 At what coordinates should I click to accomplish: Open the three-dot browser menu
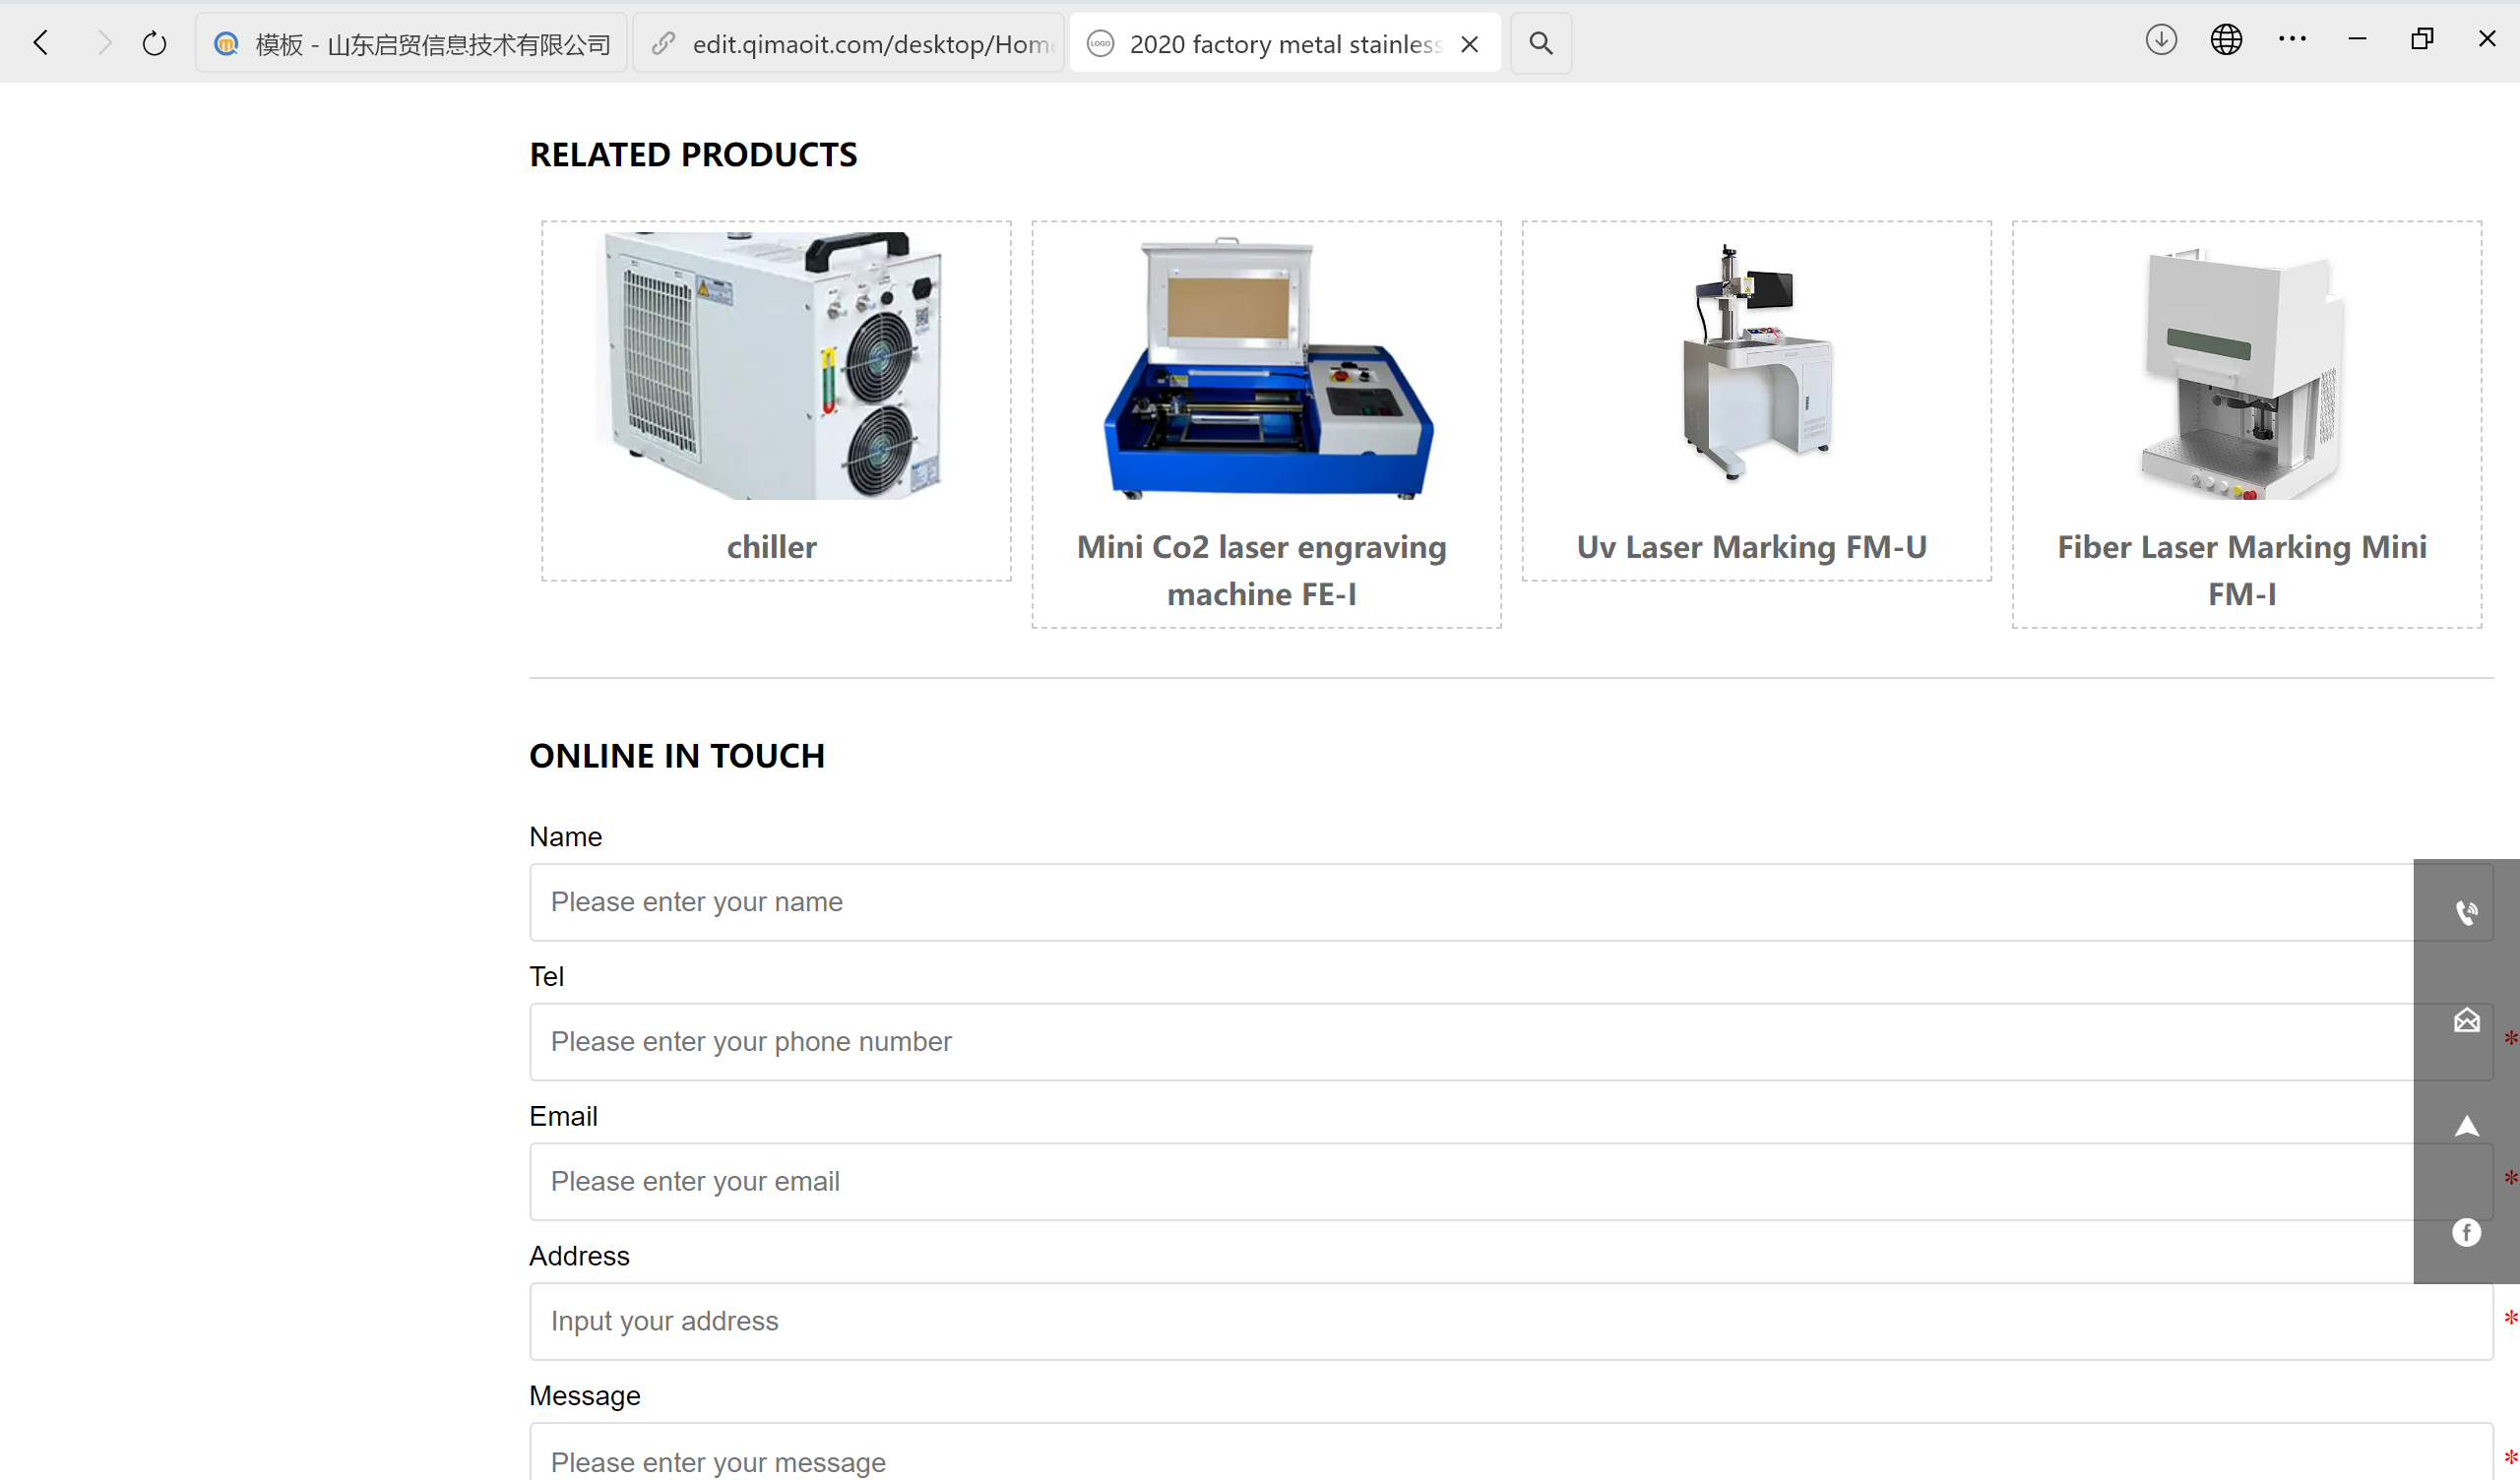click(2291, 40)
